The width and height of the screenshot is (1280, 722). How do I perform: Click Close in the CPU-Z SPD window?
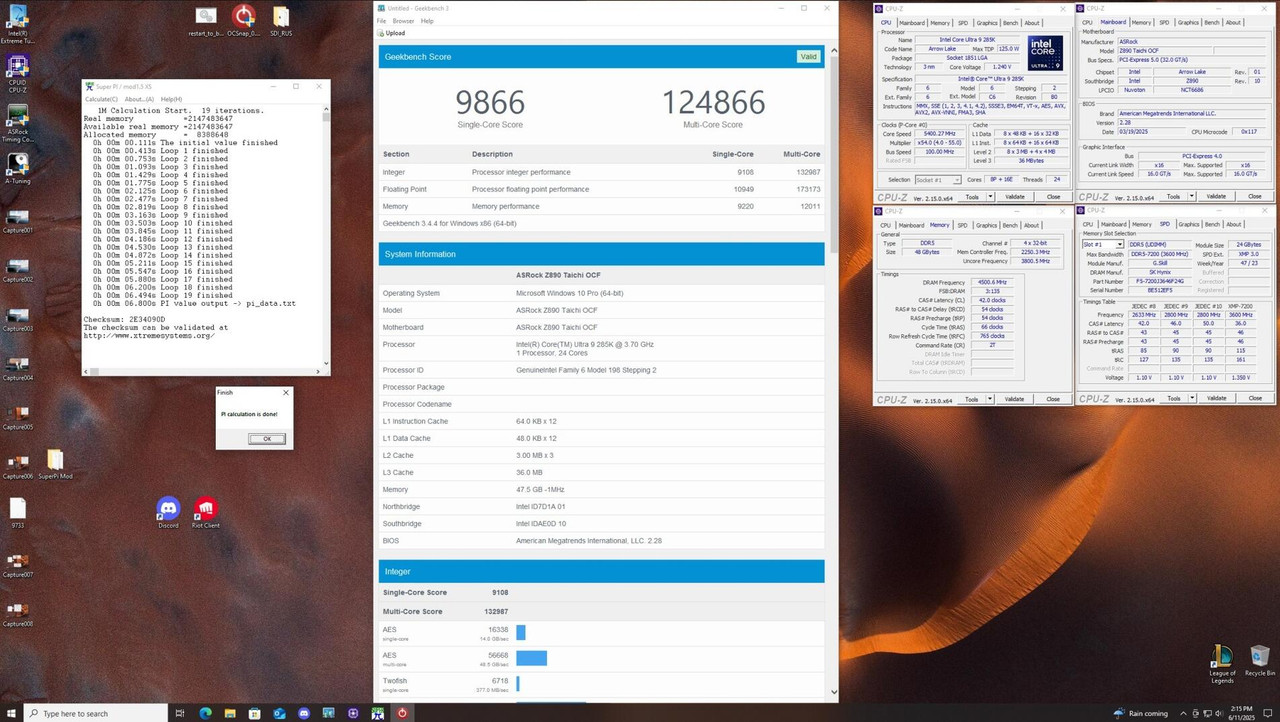1254,399
